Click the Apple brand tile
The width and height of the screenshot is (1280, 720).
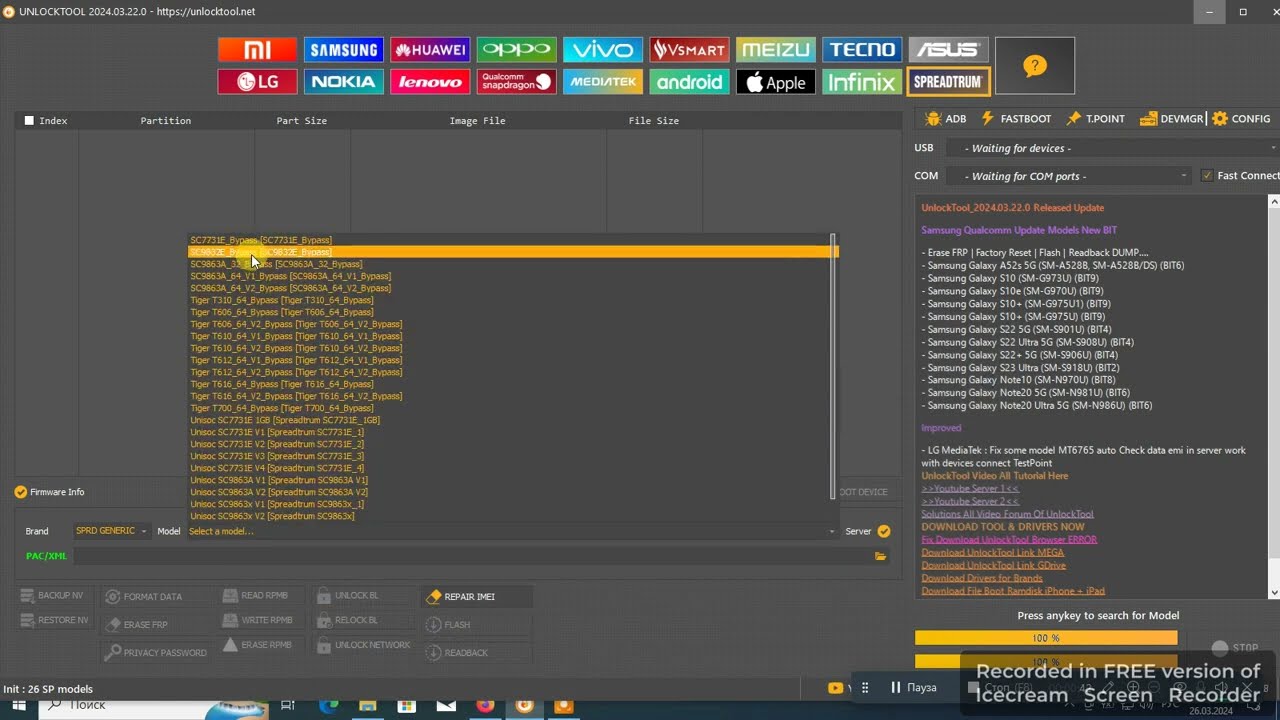[775, 82]
